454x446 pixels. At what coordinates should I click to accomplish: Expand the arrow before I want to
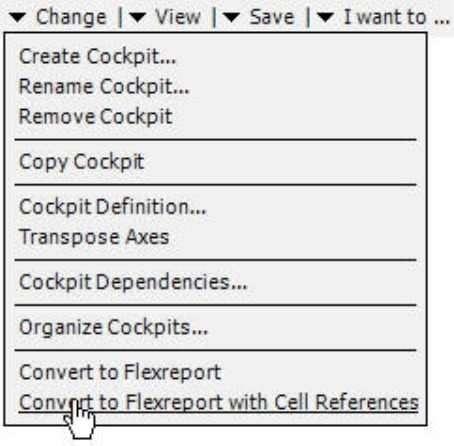(x=325, y=17)
